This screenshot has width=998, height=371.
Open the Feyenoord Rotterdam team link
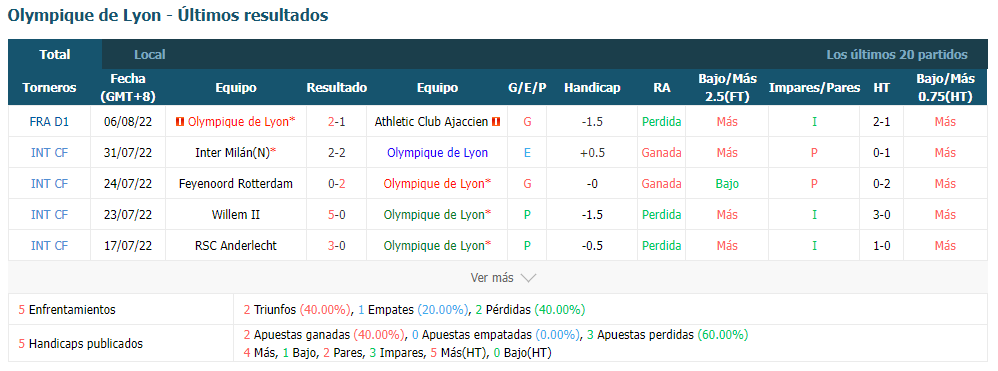tap(235, 183)
